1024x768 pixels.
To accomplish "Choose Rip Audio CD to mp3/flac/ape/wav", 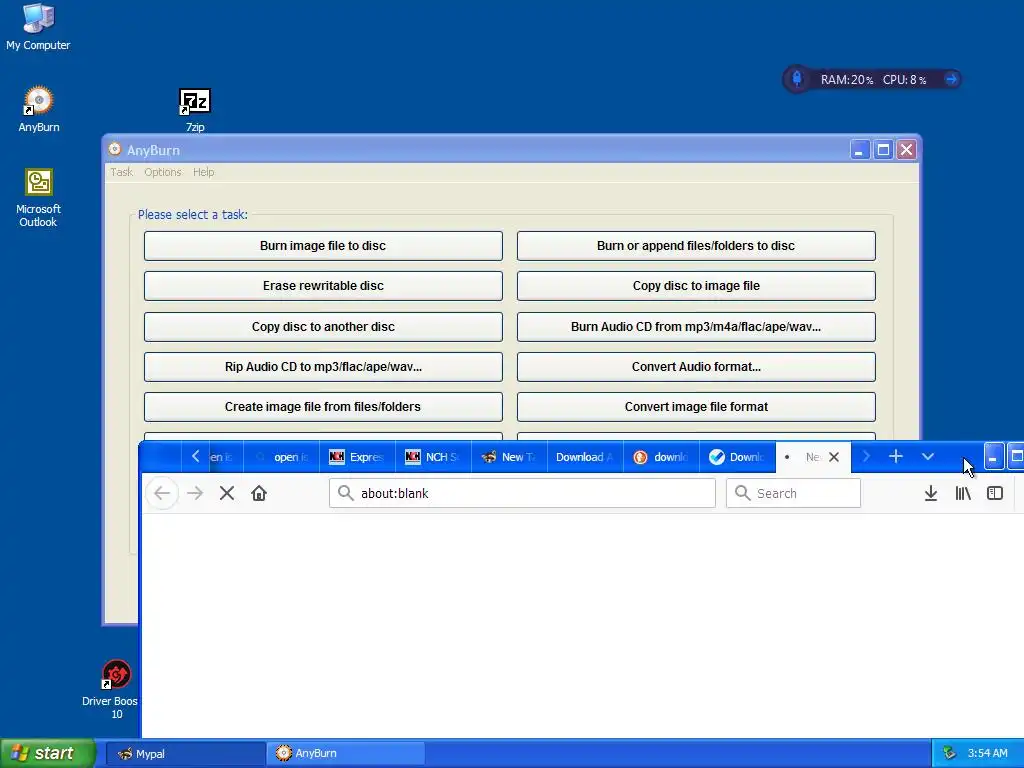I will (x=323, y=366).
